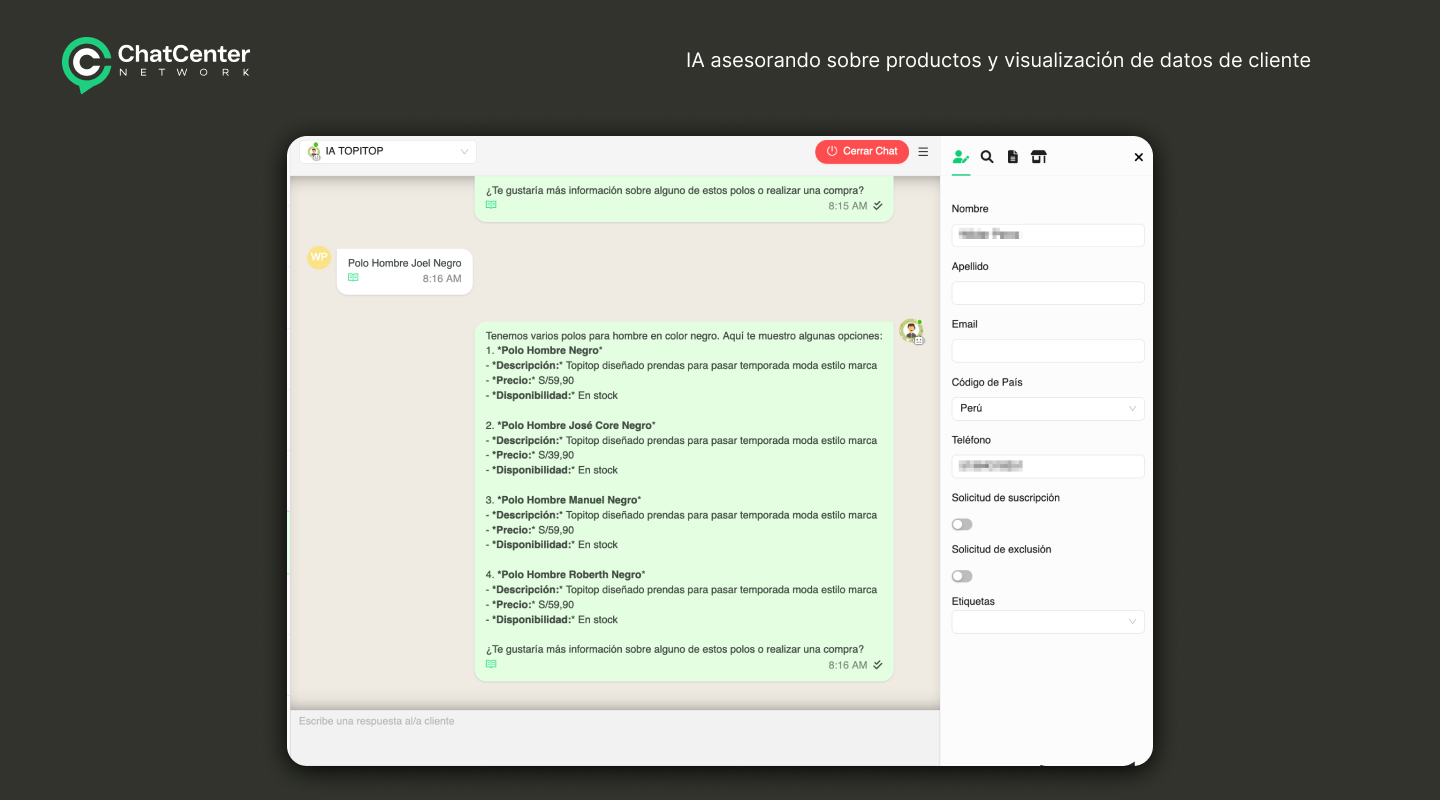Toggle Solicitud de suscripción switch
The width and height of the screenshot is (1440, 800).
click(x=962, y=524)
